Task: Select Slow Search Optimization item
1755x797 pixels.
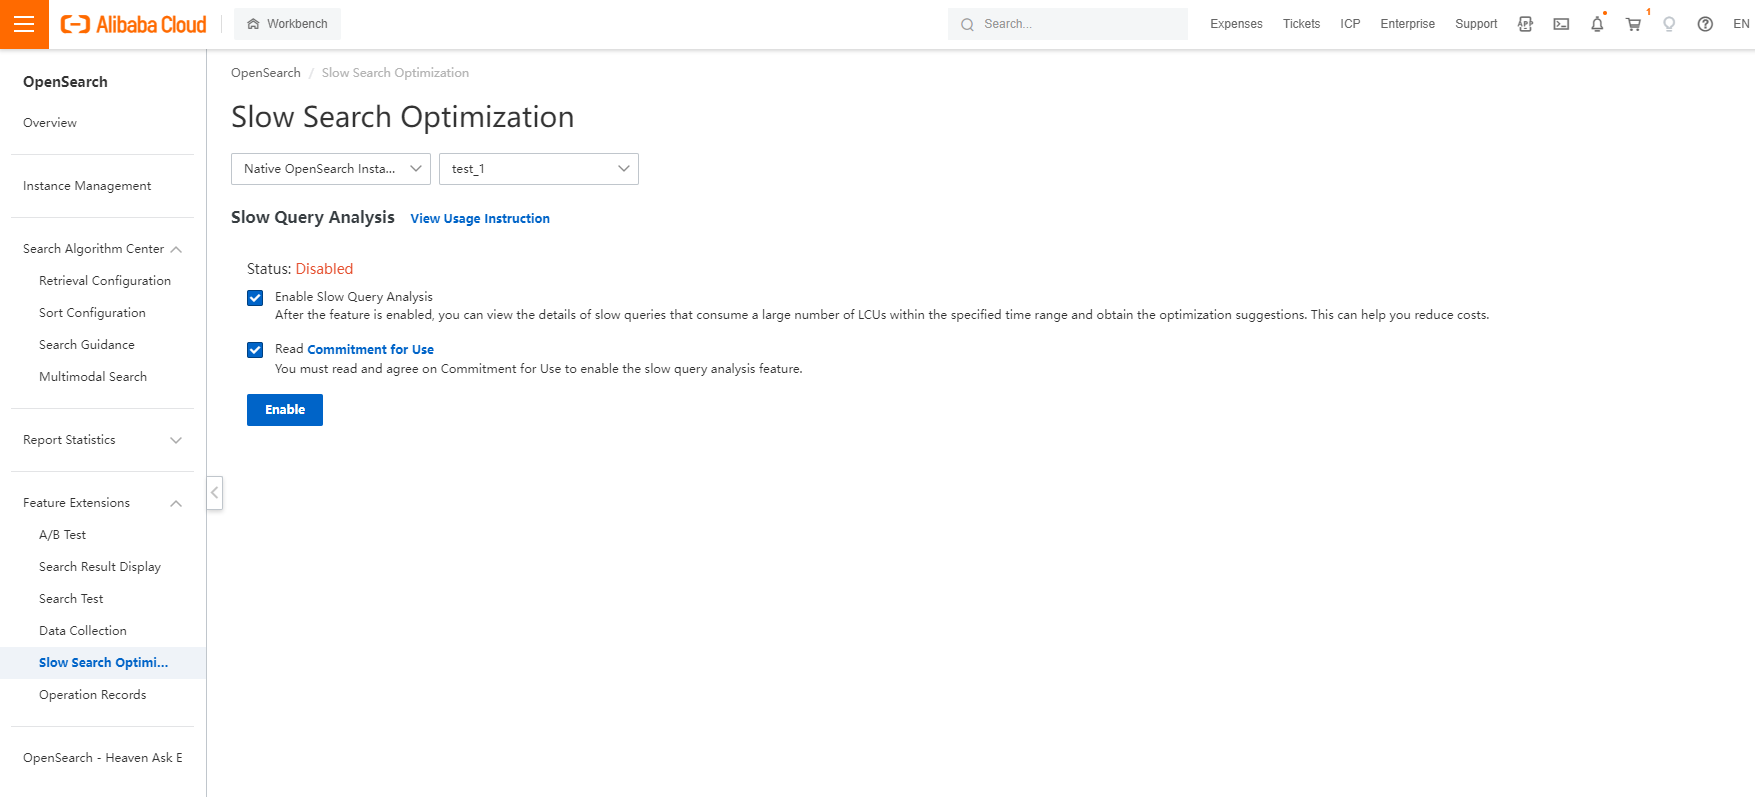Action: click(103, 663)
